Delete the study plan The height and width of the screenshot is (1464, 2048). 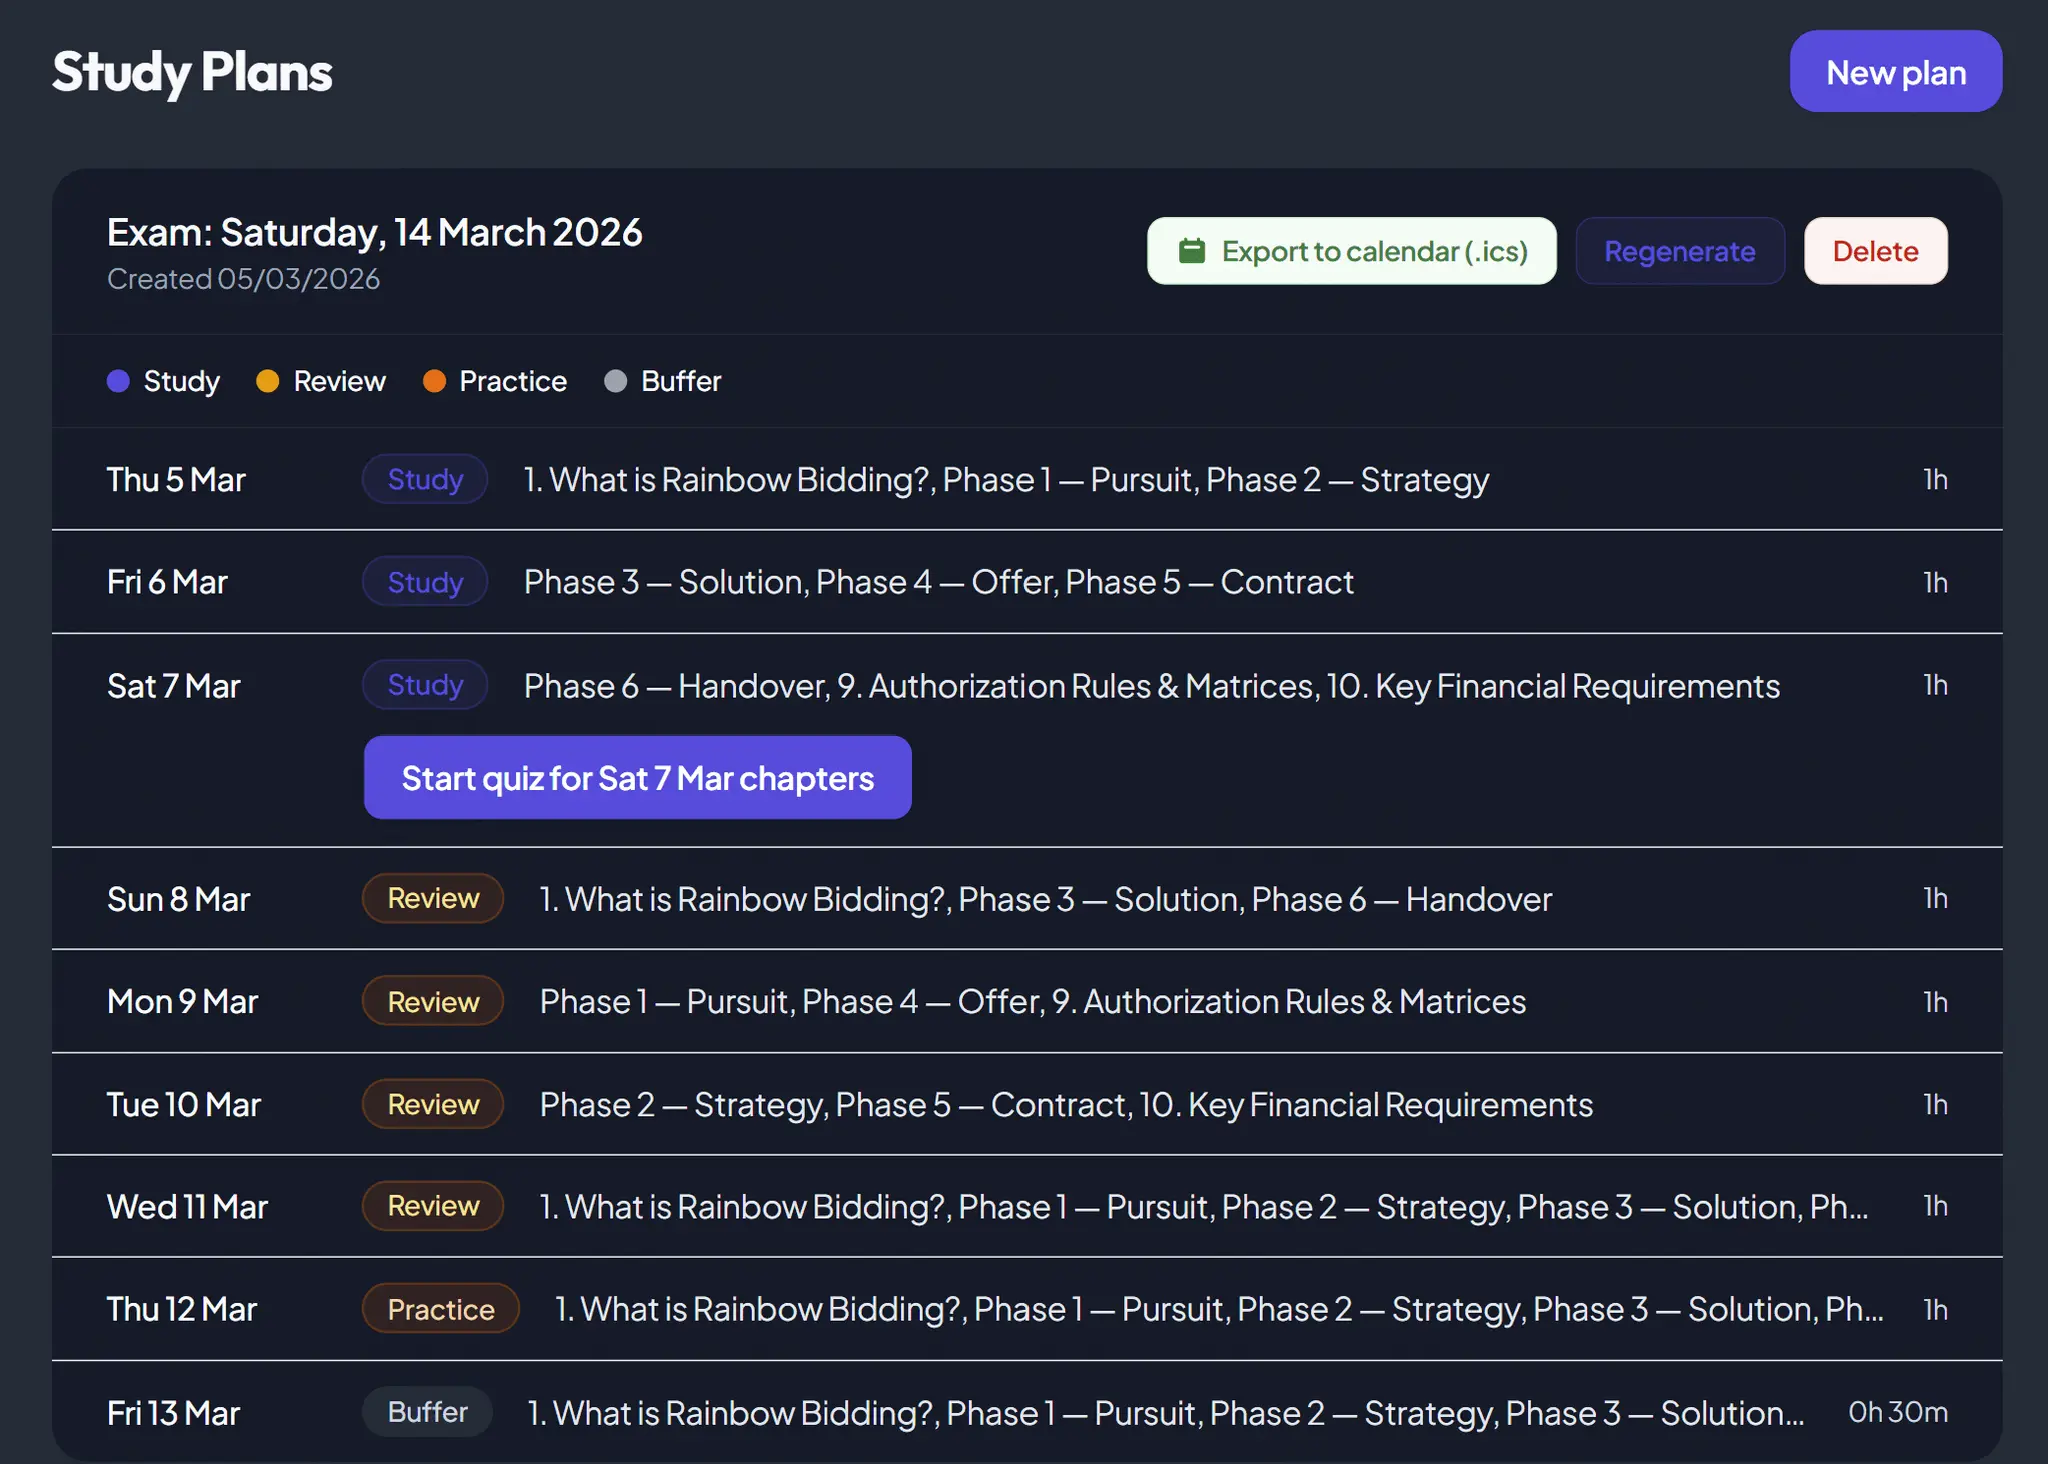click(x=1875, y=251)
